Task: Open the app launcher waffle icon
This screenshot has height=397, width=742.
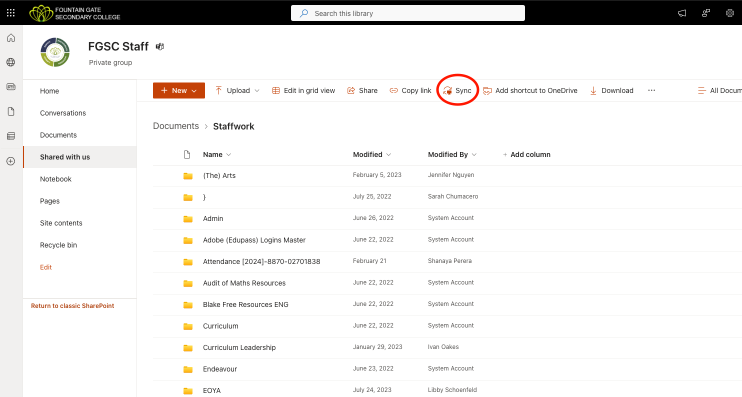Action: [x=10, y=13]
